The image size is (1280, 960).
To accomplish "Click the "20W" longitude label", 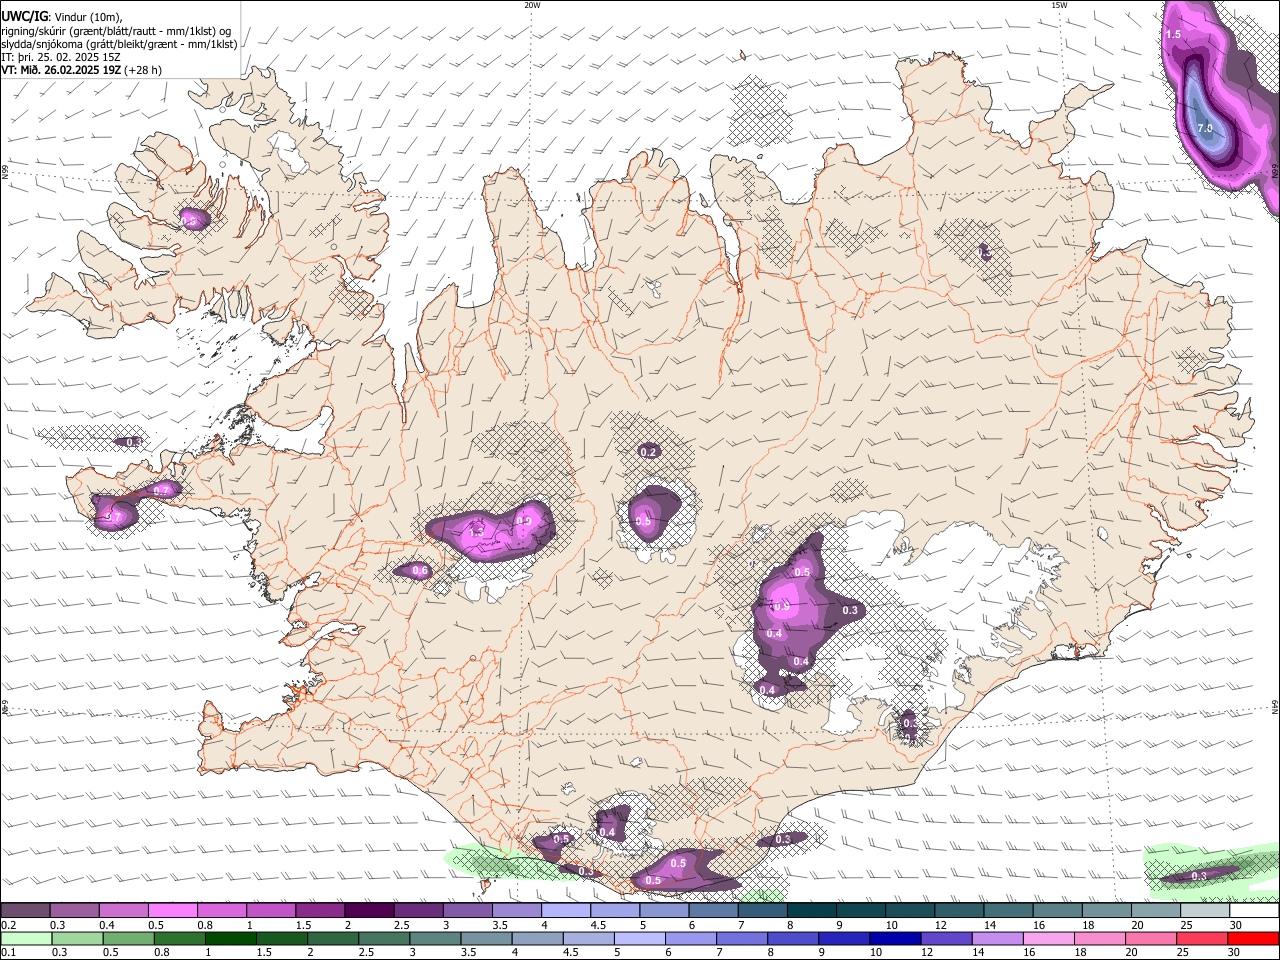I will click(x=532, y=5).
